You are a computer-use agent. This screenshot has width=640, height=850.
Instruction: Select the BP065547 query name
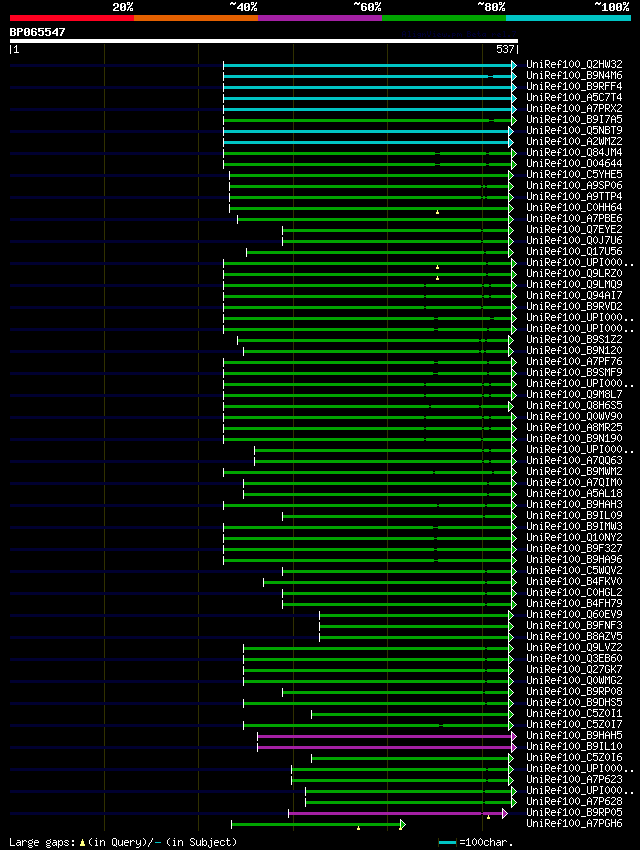click(37, 32)
